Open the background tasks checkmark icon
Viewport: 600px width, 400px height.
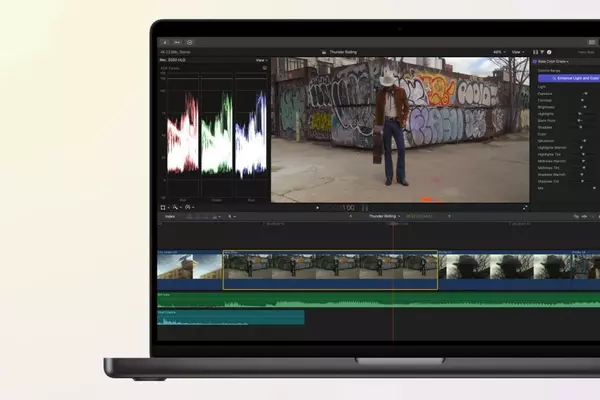pyautogui.click(x=189, y=42)
